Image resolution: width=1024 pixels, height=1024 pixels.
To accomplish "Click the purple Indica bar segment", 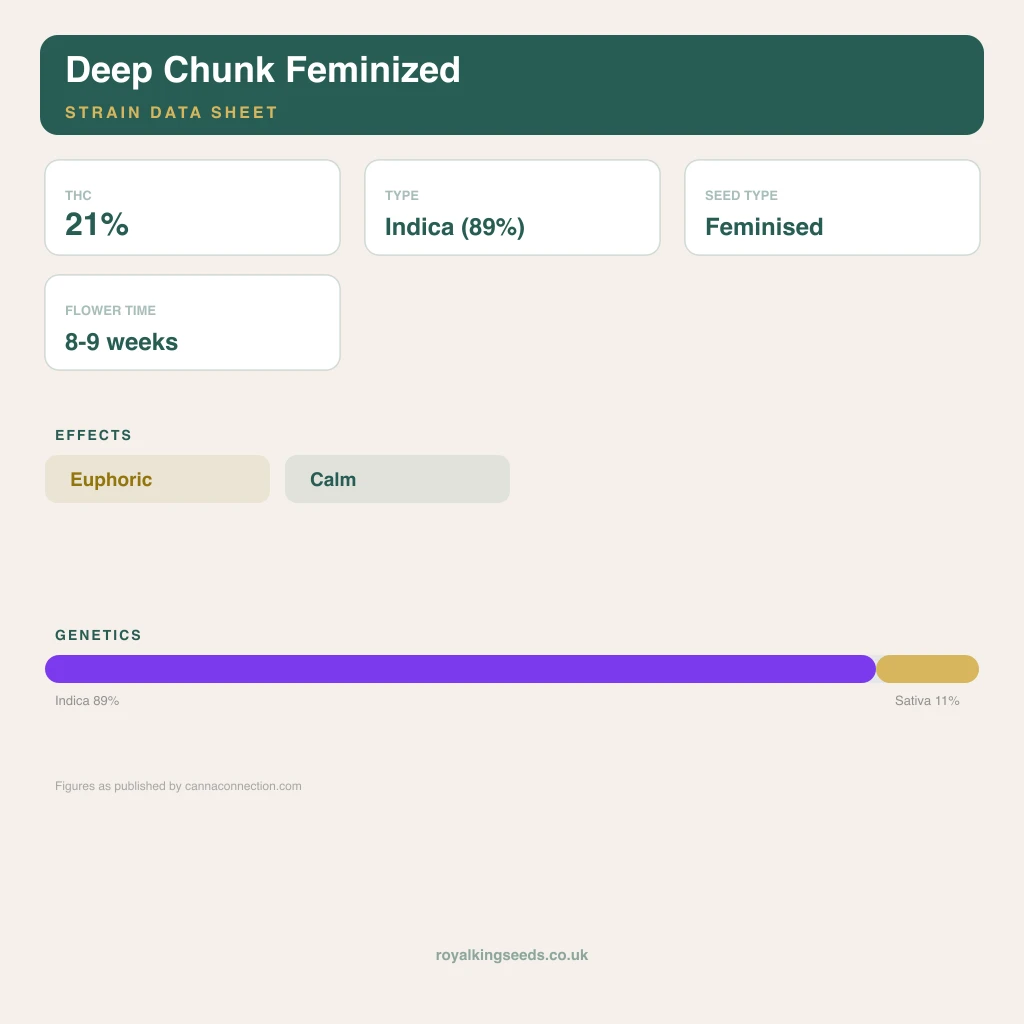I will click(460, 669).
